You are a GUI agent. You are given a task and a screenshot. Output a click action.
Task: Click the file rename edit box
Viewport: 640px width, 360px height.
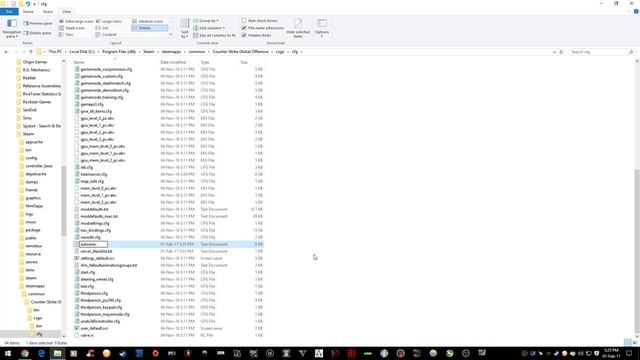93,244
